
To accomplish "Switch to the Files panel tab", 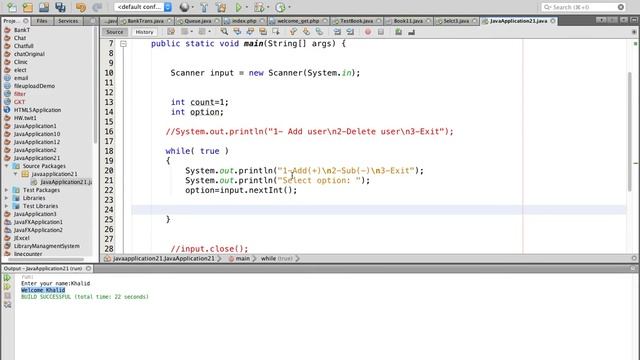I will [42, 21].
